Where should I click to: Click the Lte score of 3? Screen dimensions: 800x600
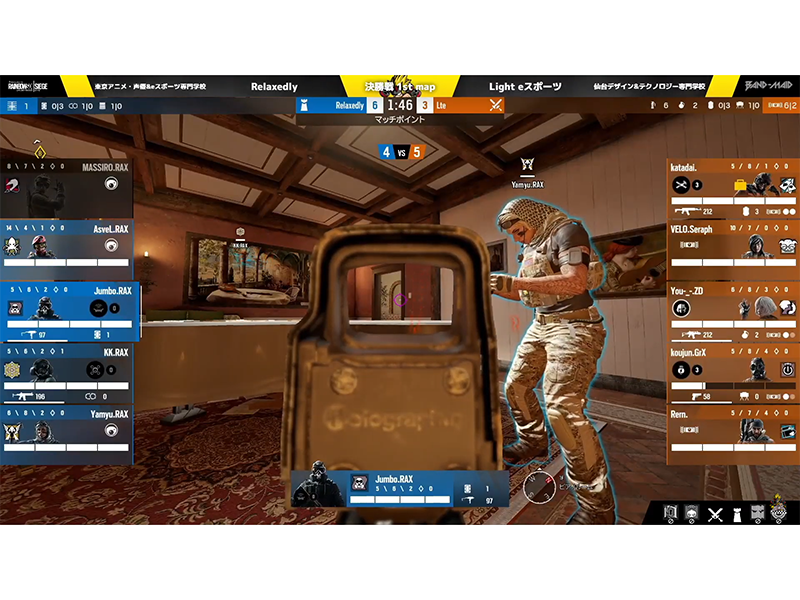pyautogui.click(x=424, y=106)
